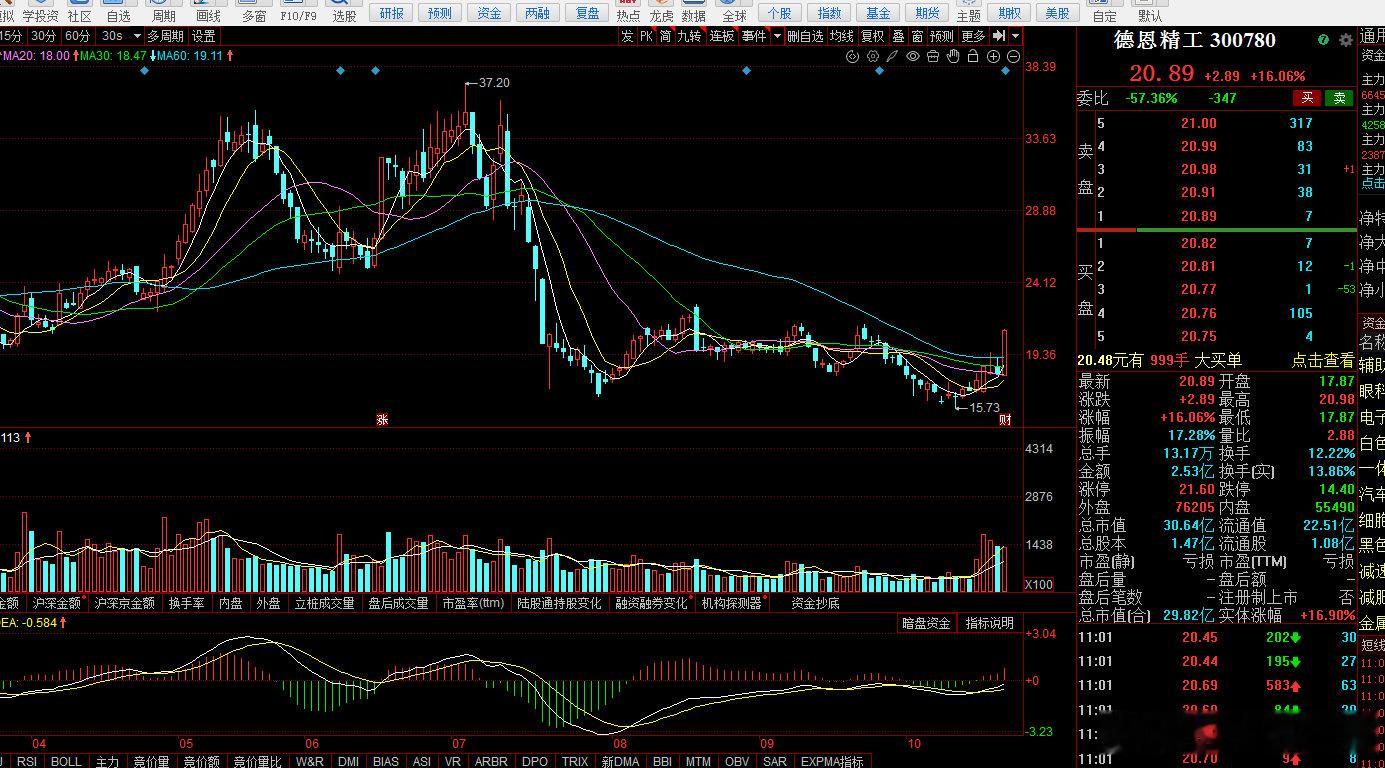Zoom in with the plus circle icon
Screen dimensions: 1385x768
coord(993,57)
